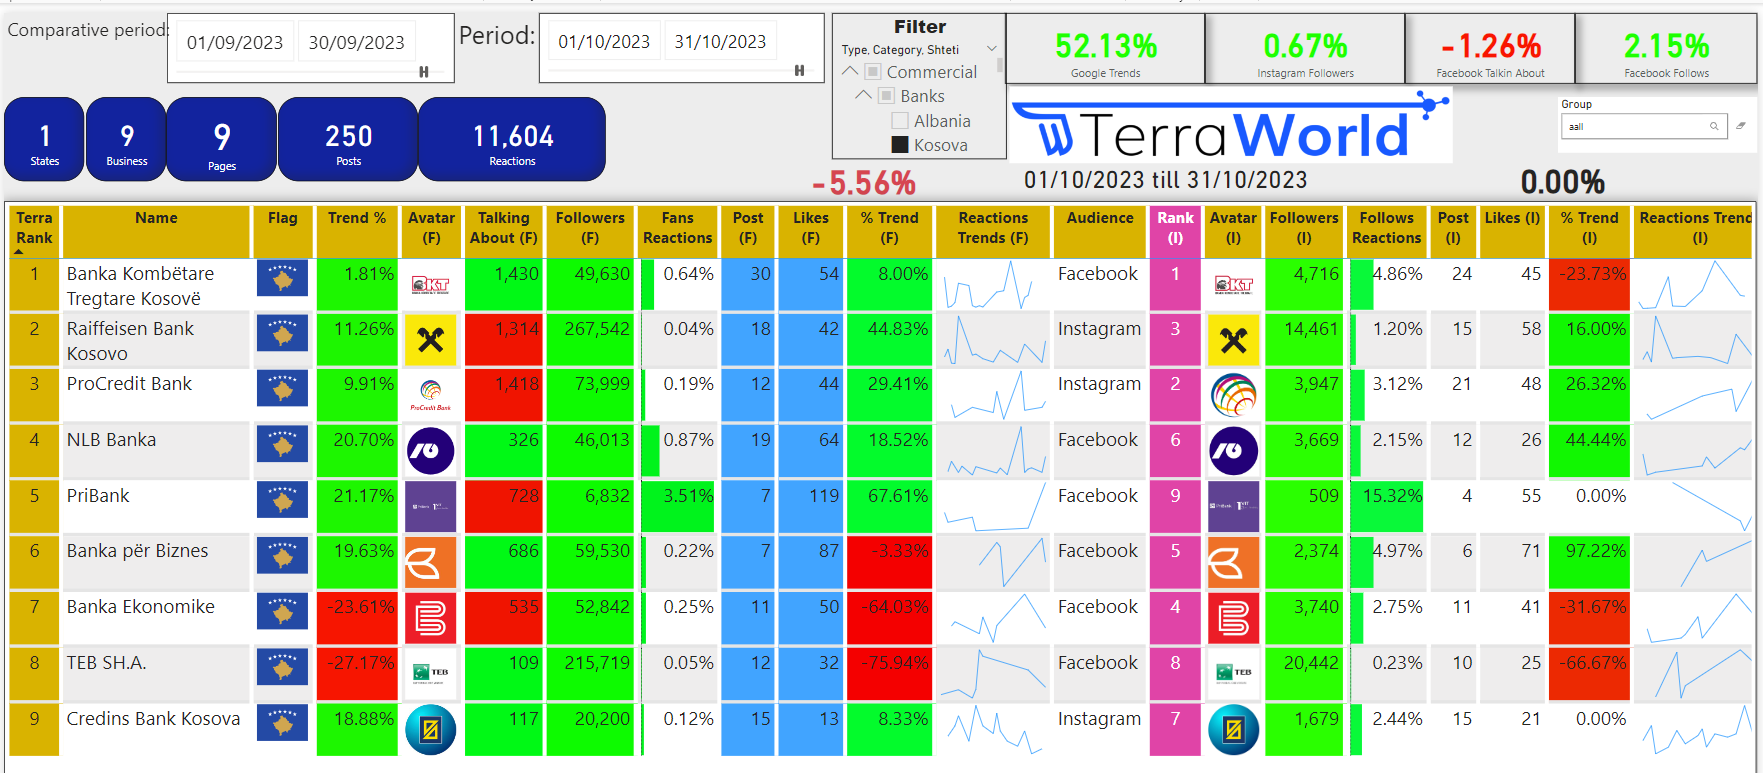Click the 30/09/2023 comparative end date field
This screenshot has width=1763, height=773.
pos(357,42)
